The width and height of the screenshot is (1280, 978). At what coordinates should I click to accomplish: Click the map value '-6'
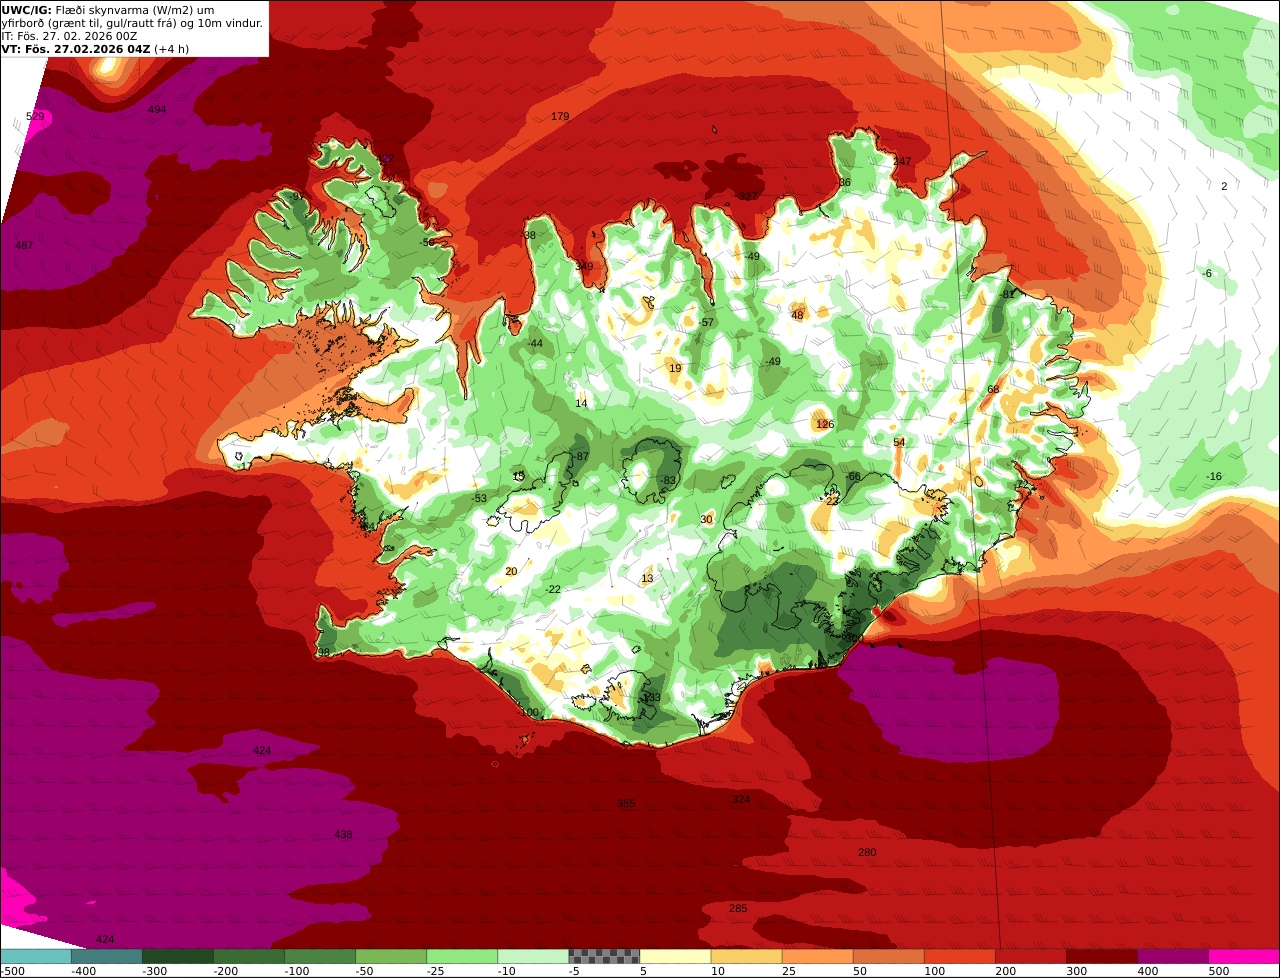[x=1207, y=274]
